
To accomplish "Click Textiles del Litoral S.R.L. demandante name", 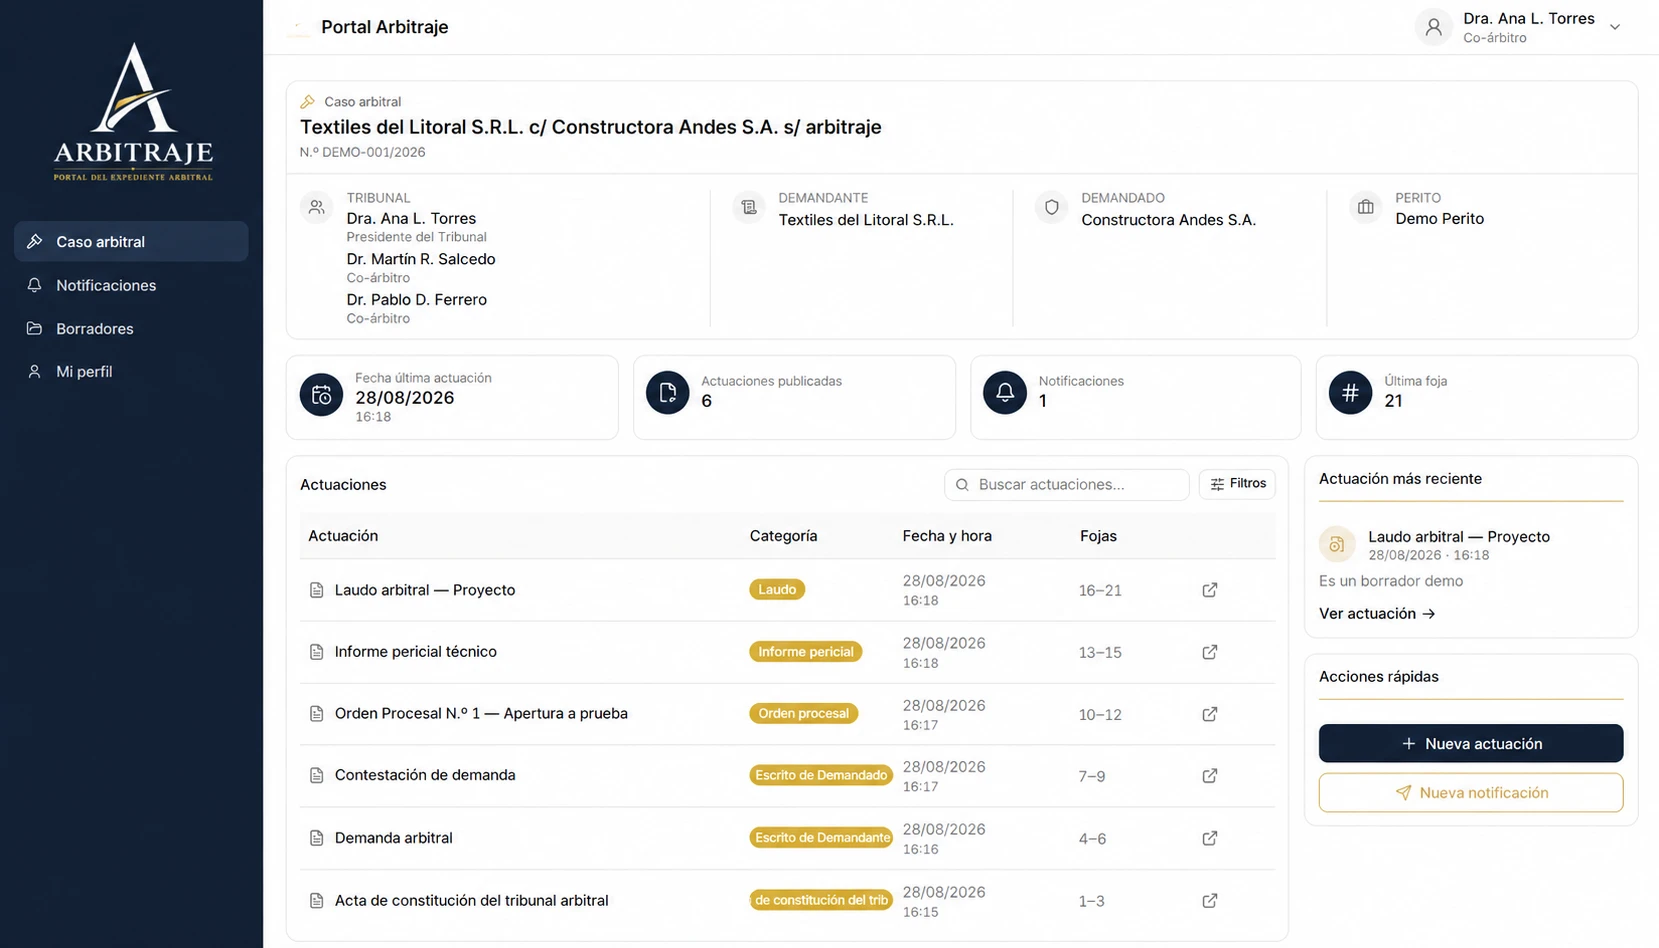I will (866, 220).
